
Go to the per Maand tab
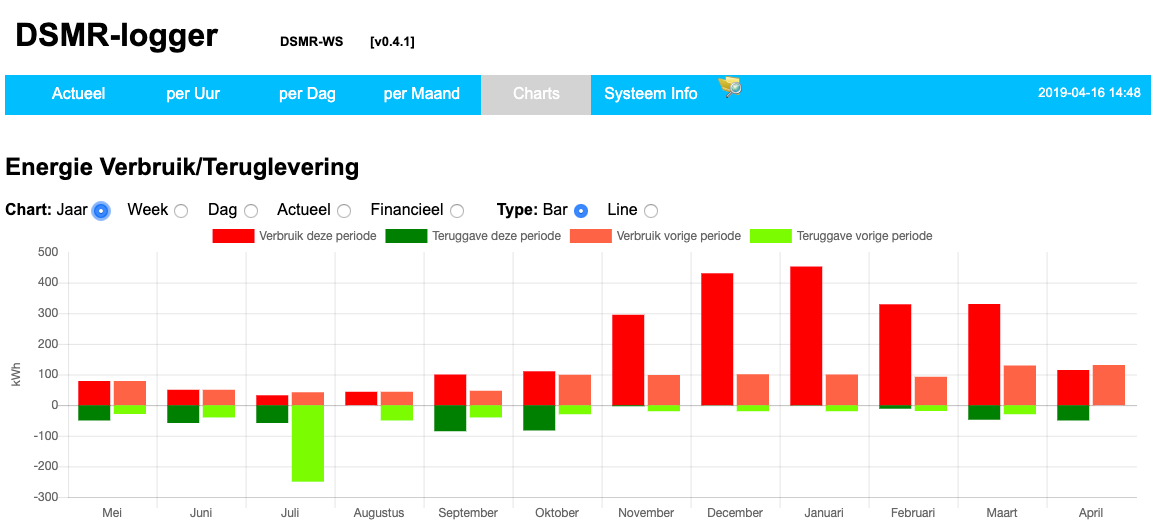point(421,94)
